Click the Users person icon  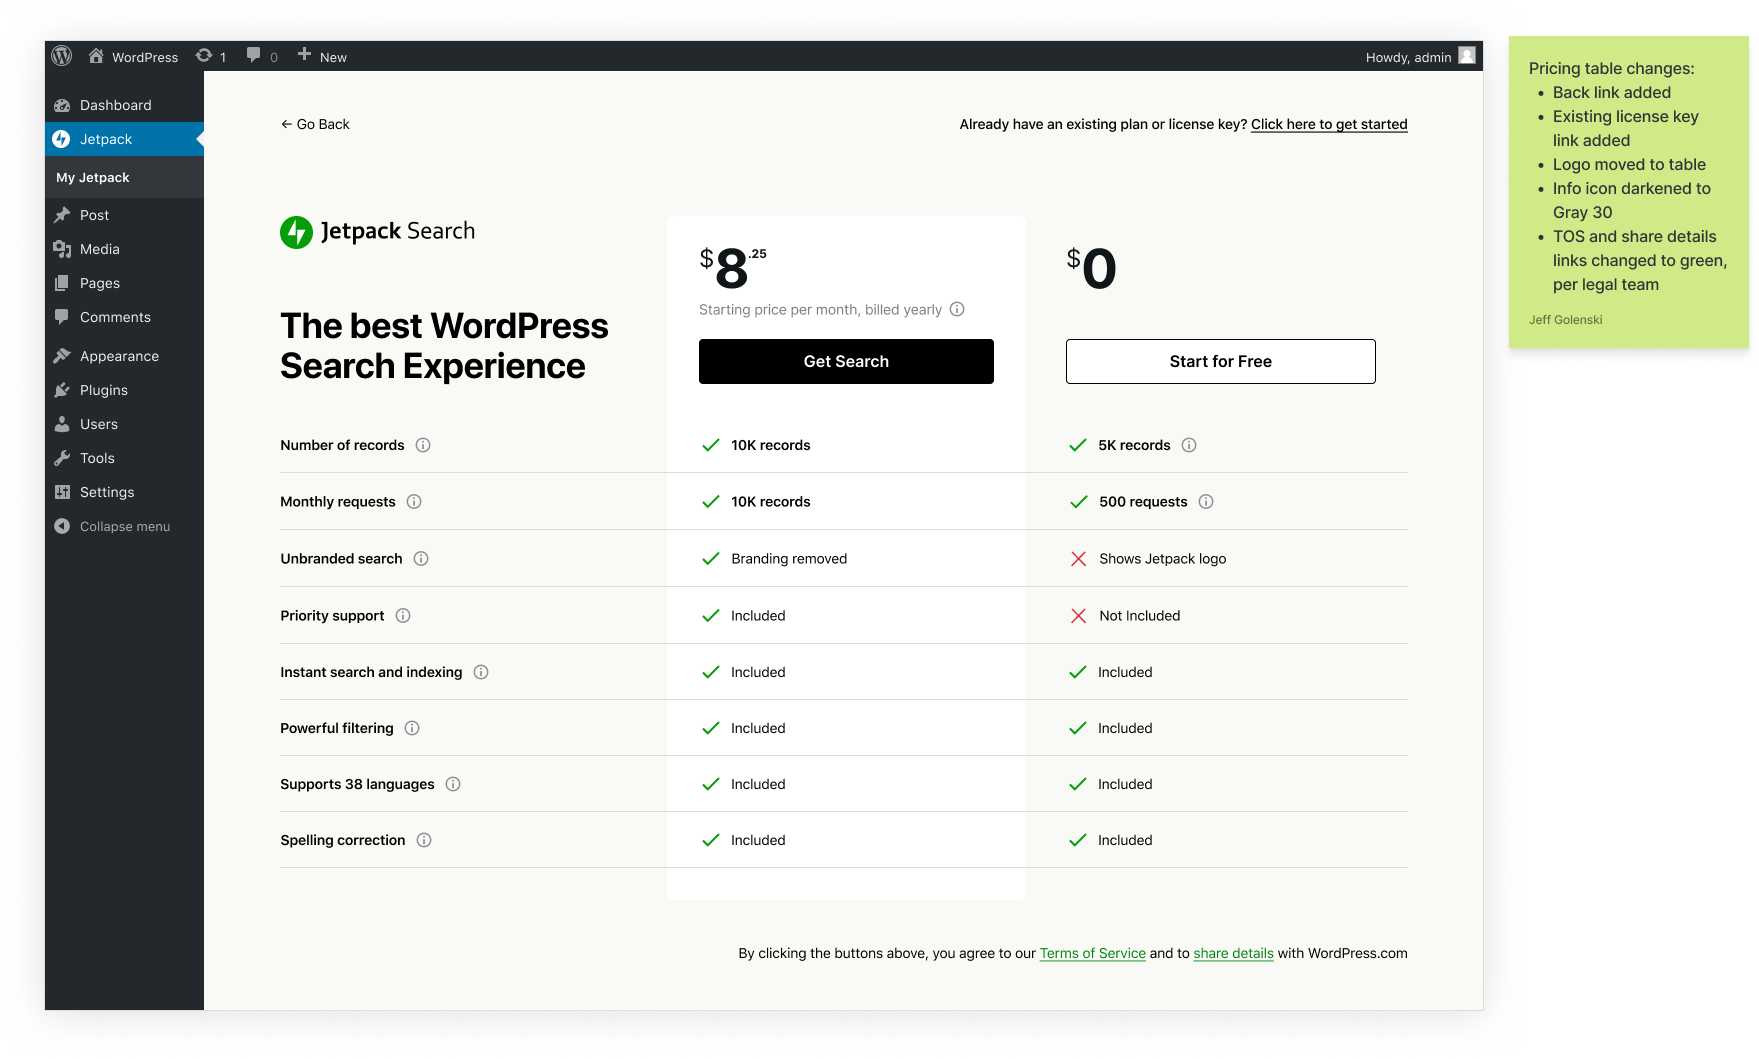(x=62, y=424)
